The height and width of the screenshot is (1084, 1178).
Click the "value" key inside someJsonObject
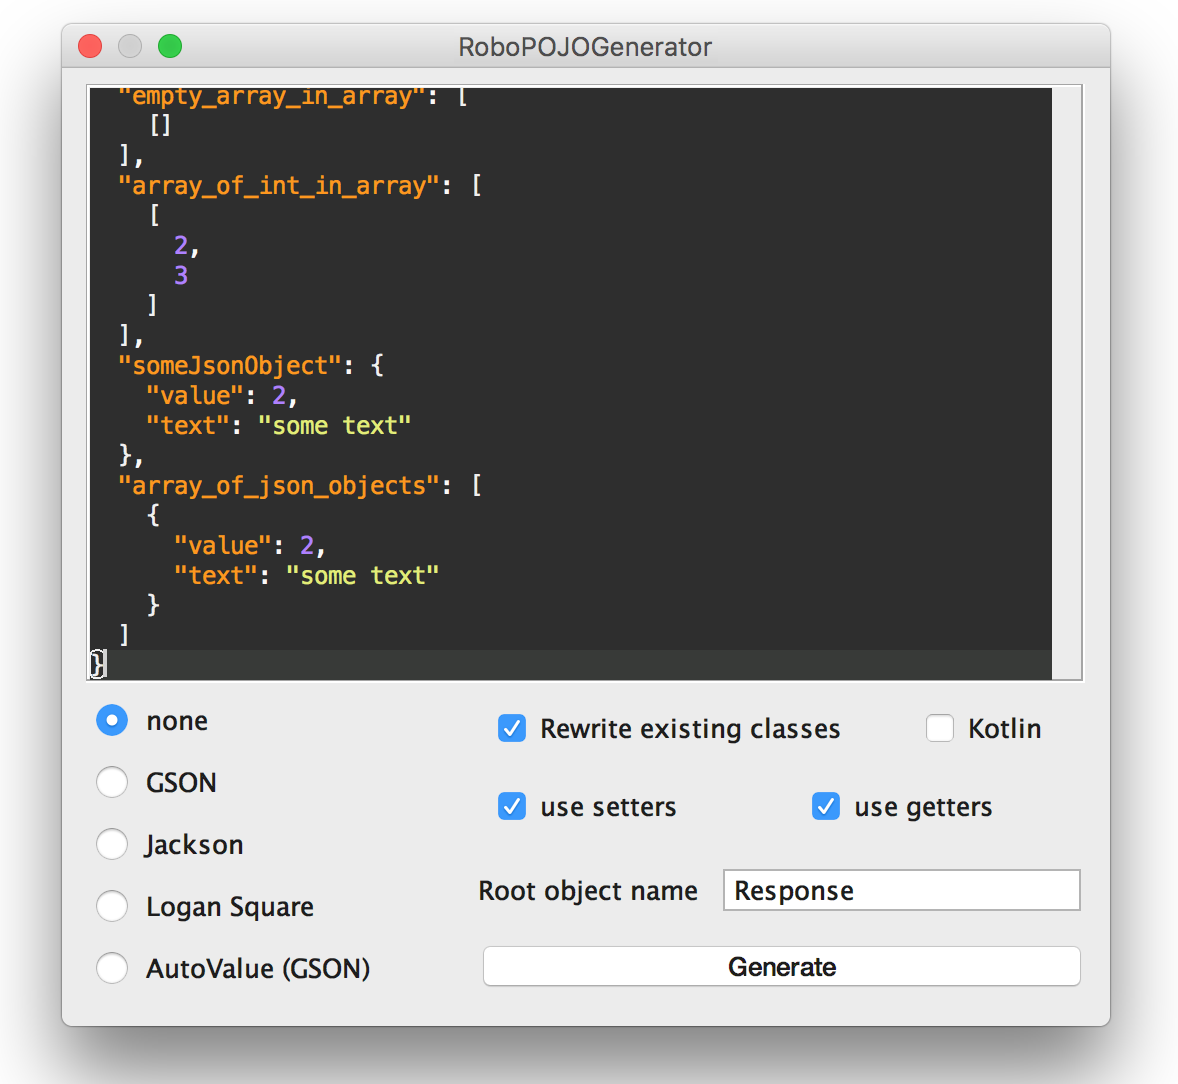(195, 396)
